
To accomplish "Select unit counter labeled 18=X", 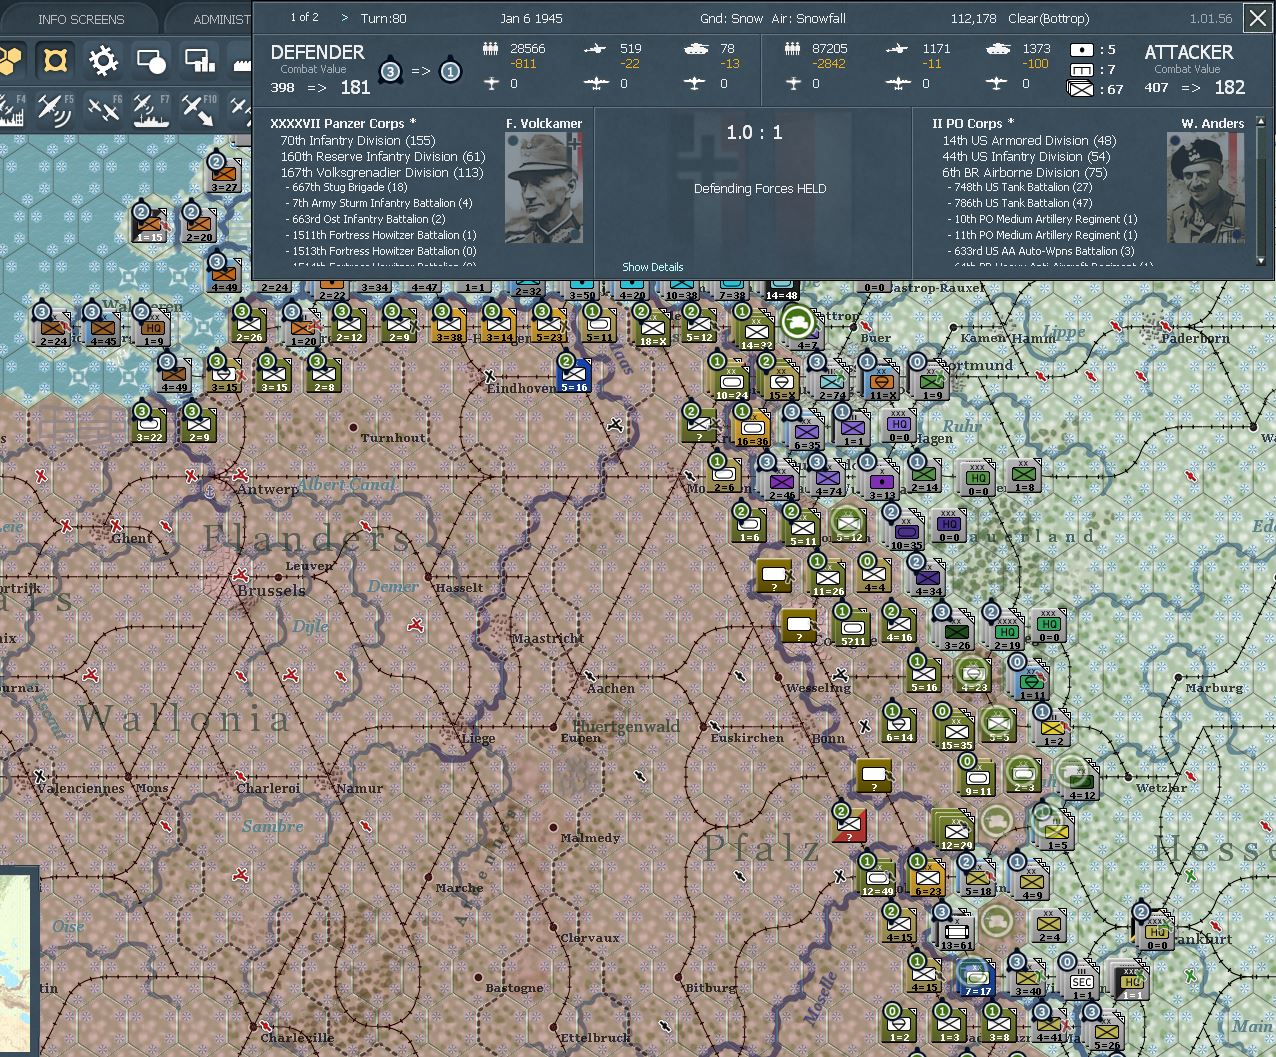I will pyautogui.click(x=653, y=327).
